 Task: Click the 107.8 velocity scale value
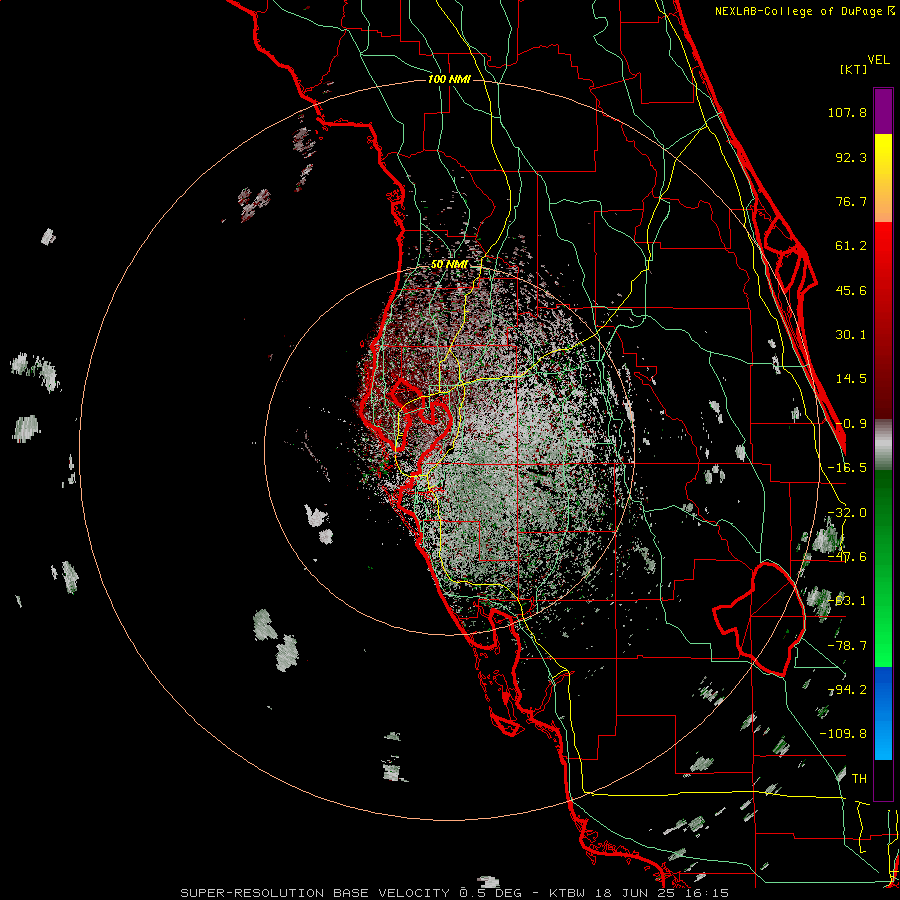pyautogui.click(x=847, y=112)
